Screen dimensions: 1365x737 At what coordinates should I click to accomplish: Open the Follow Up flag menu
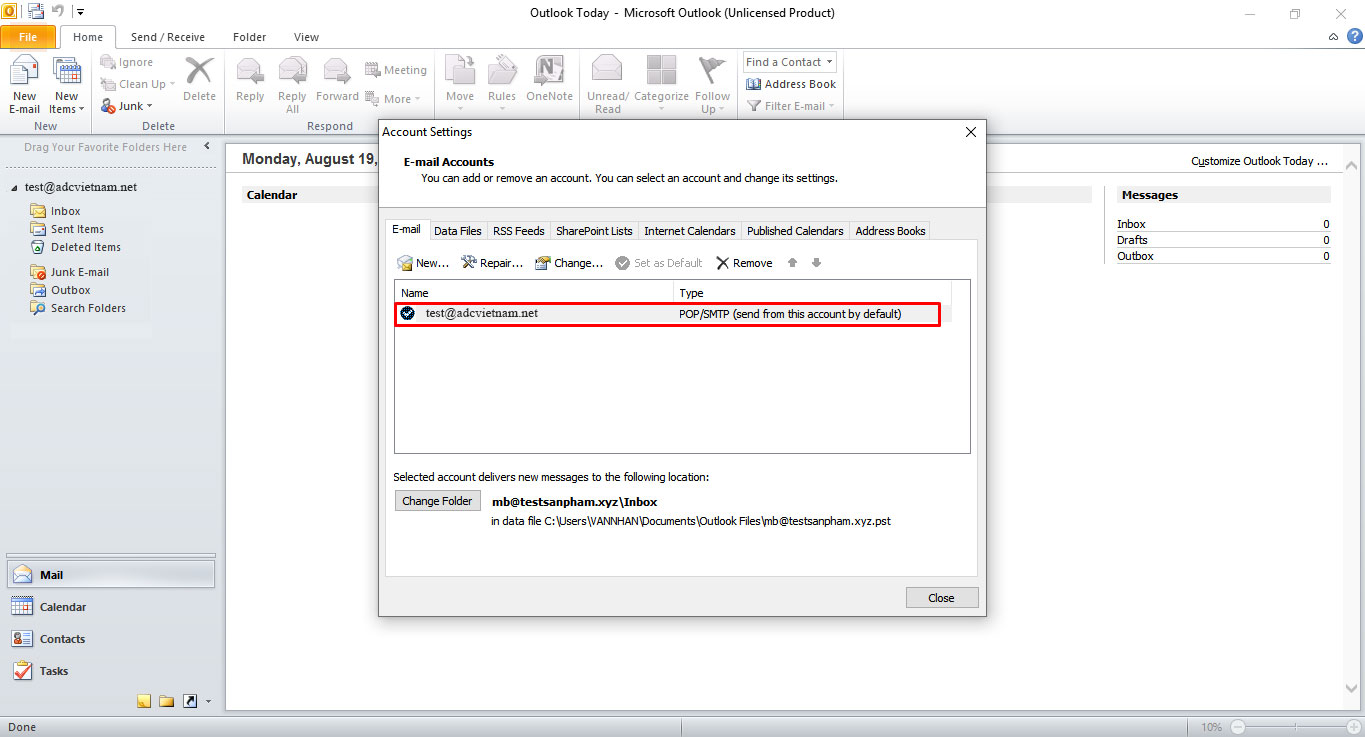(x=712, y=85)
